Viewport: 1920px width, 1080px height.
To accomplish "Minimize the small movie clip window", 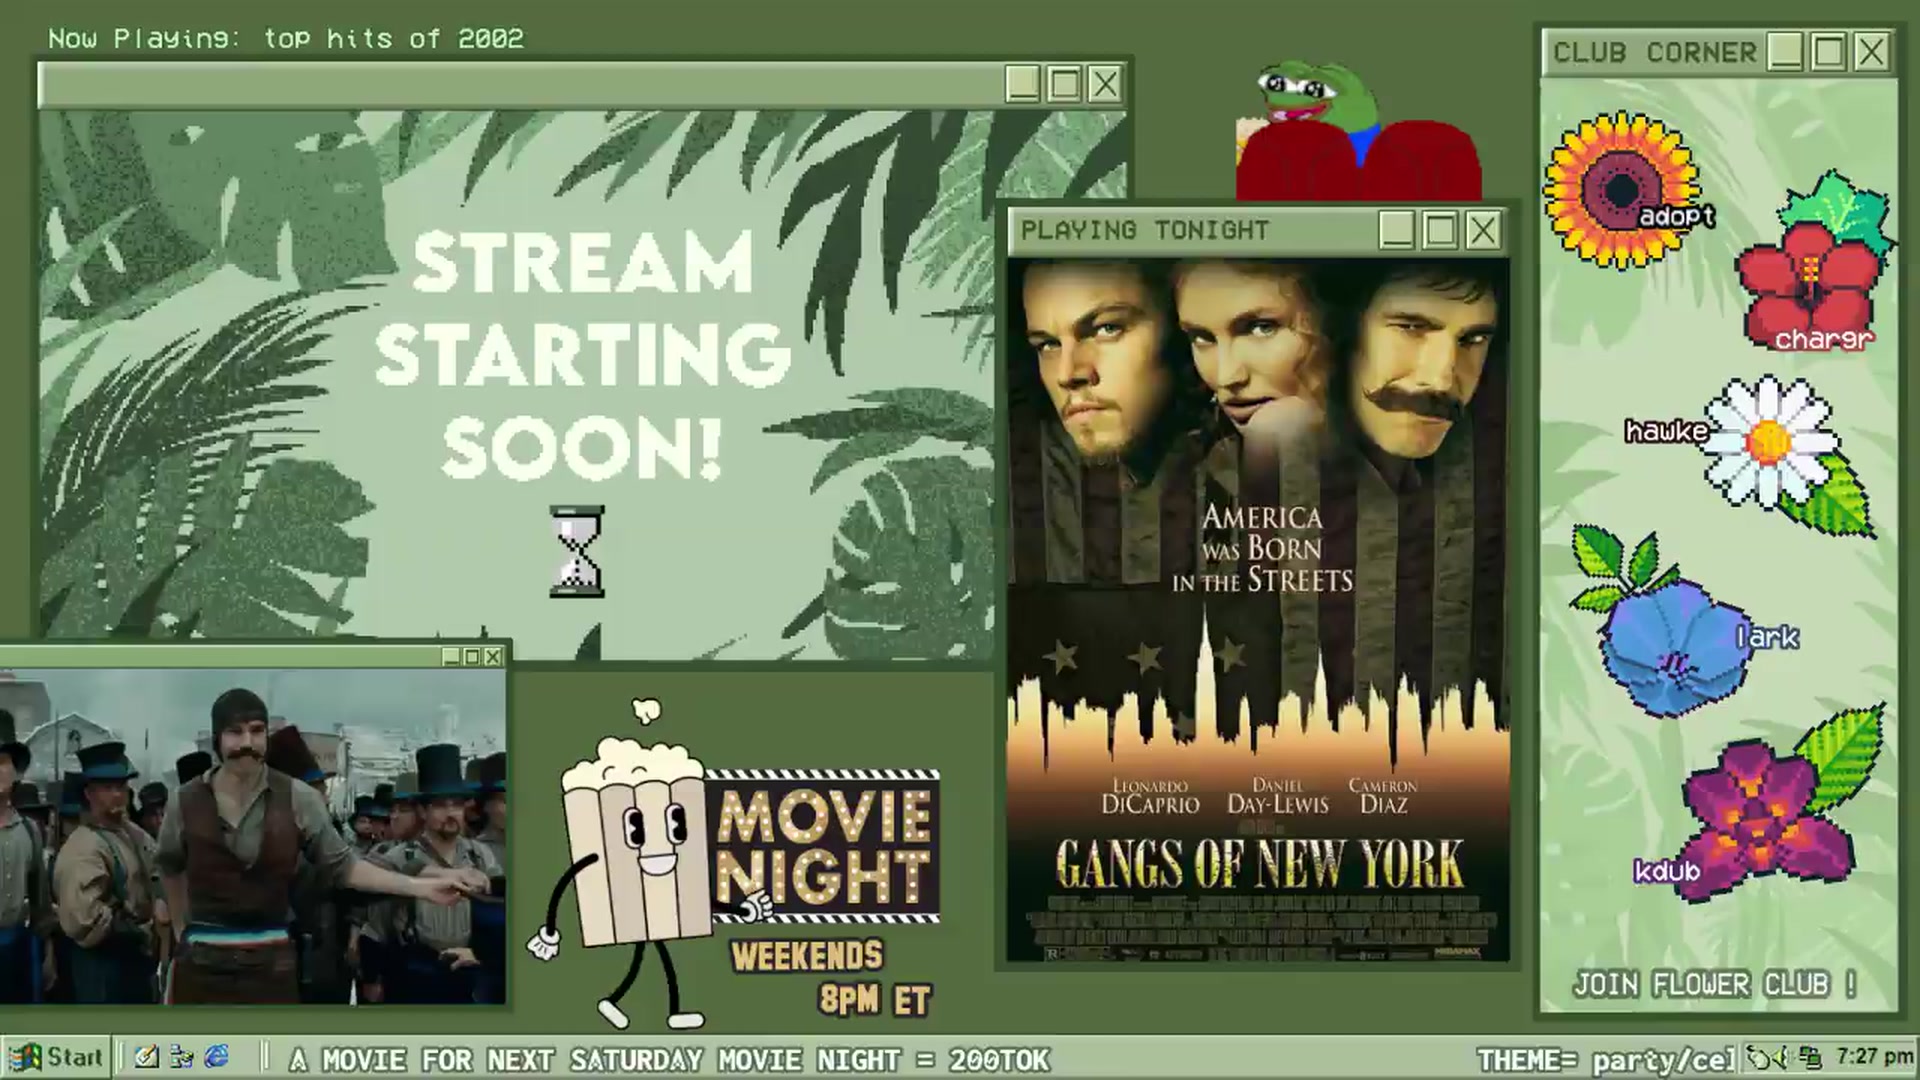I will pyautogui.click(x=451, y=657).
